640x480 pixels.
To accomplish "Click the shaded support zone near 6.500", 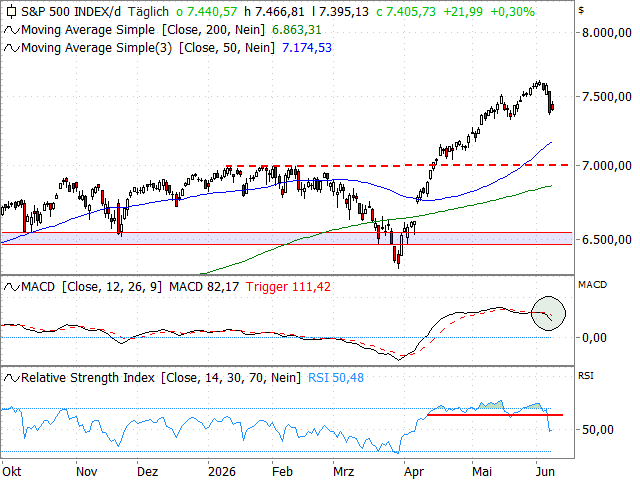I will (x=287, y=239).
